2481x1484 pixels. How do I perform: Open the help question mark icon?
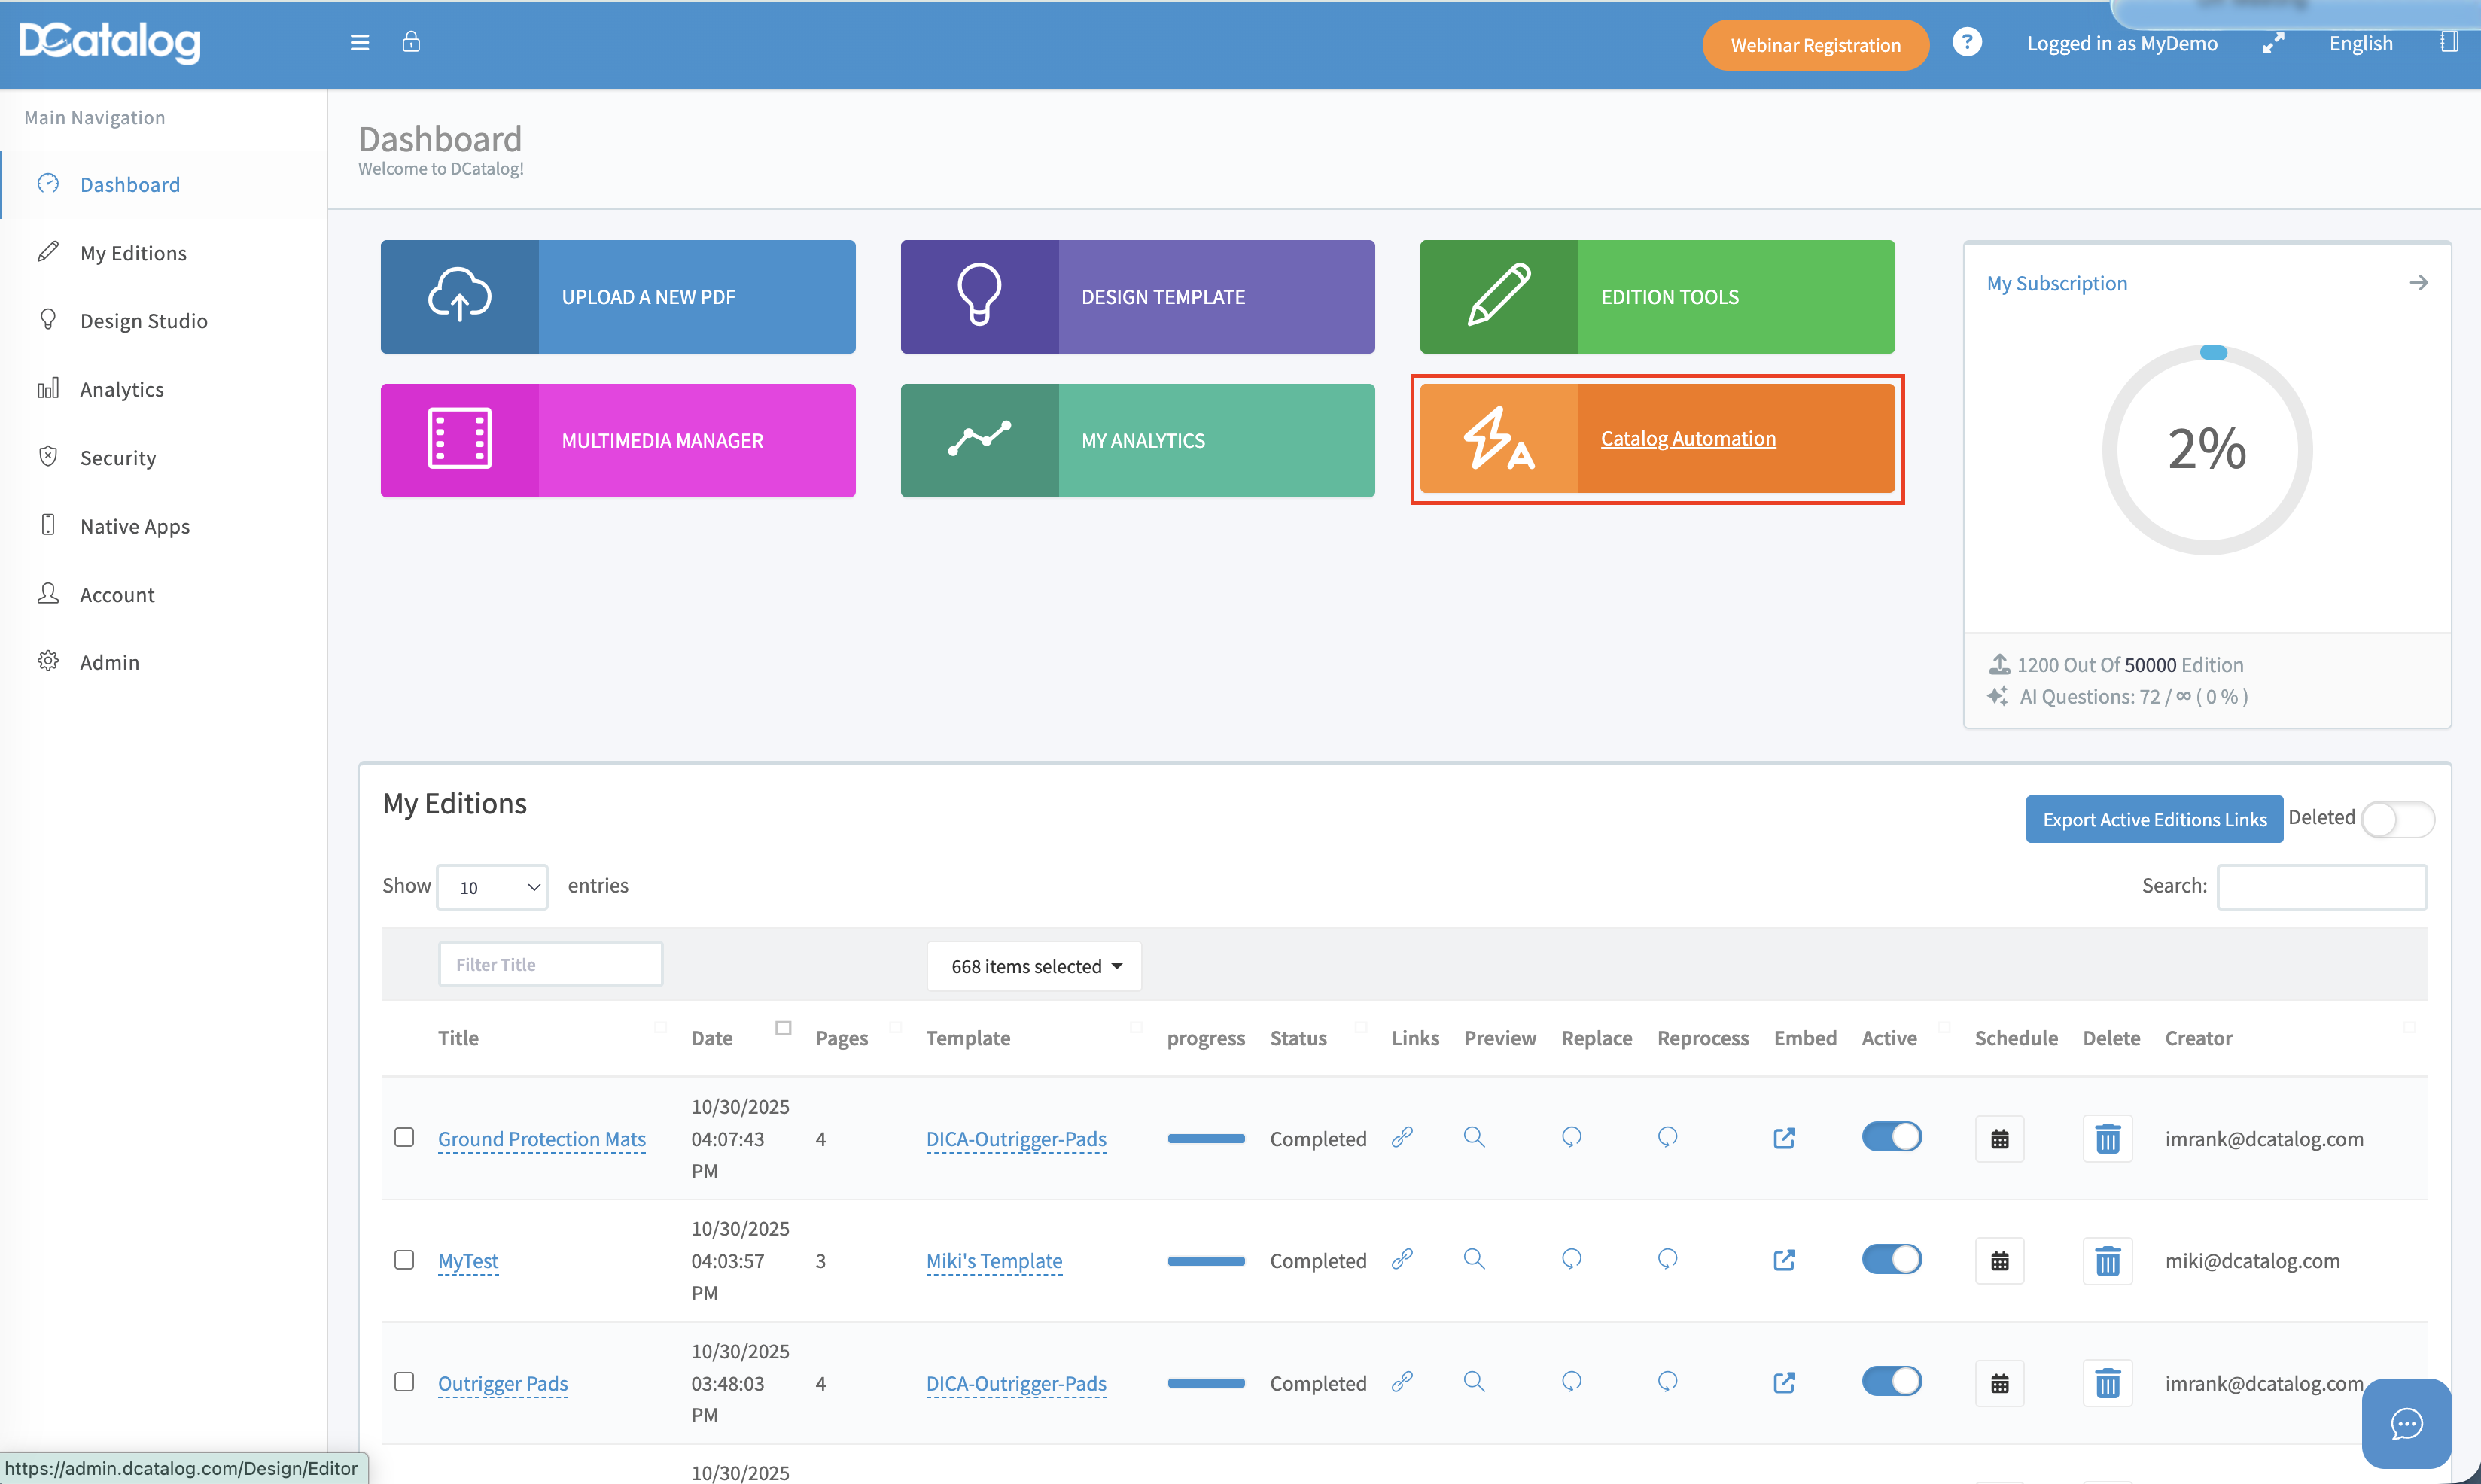tap(1966, 43)
